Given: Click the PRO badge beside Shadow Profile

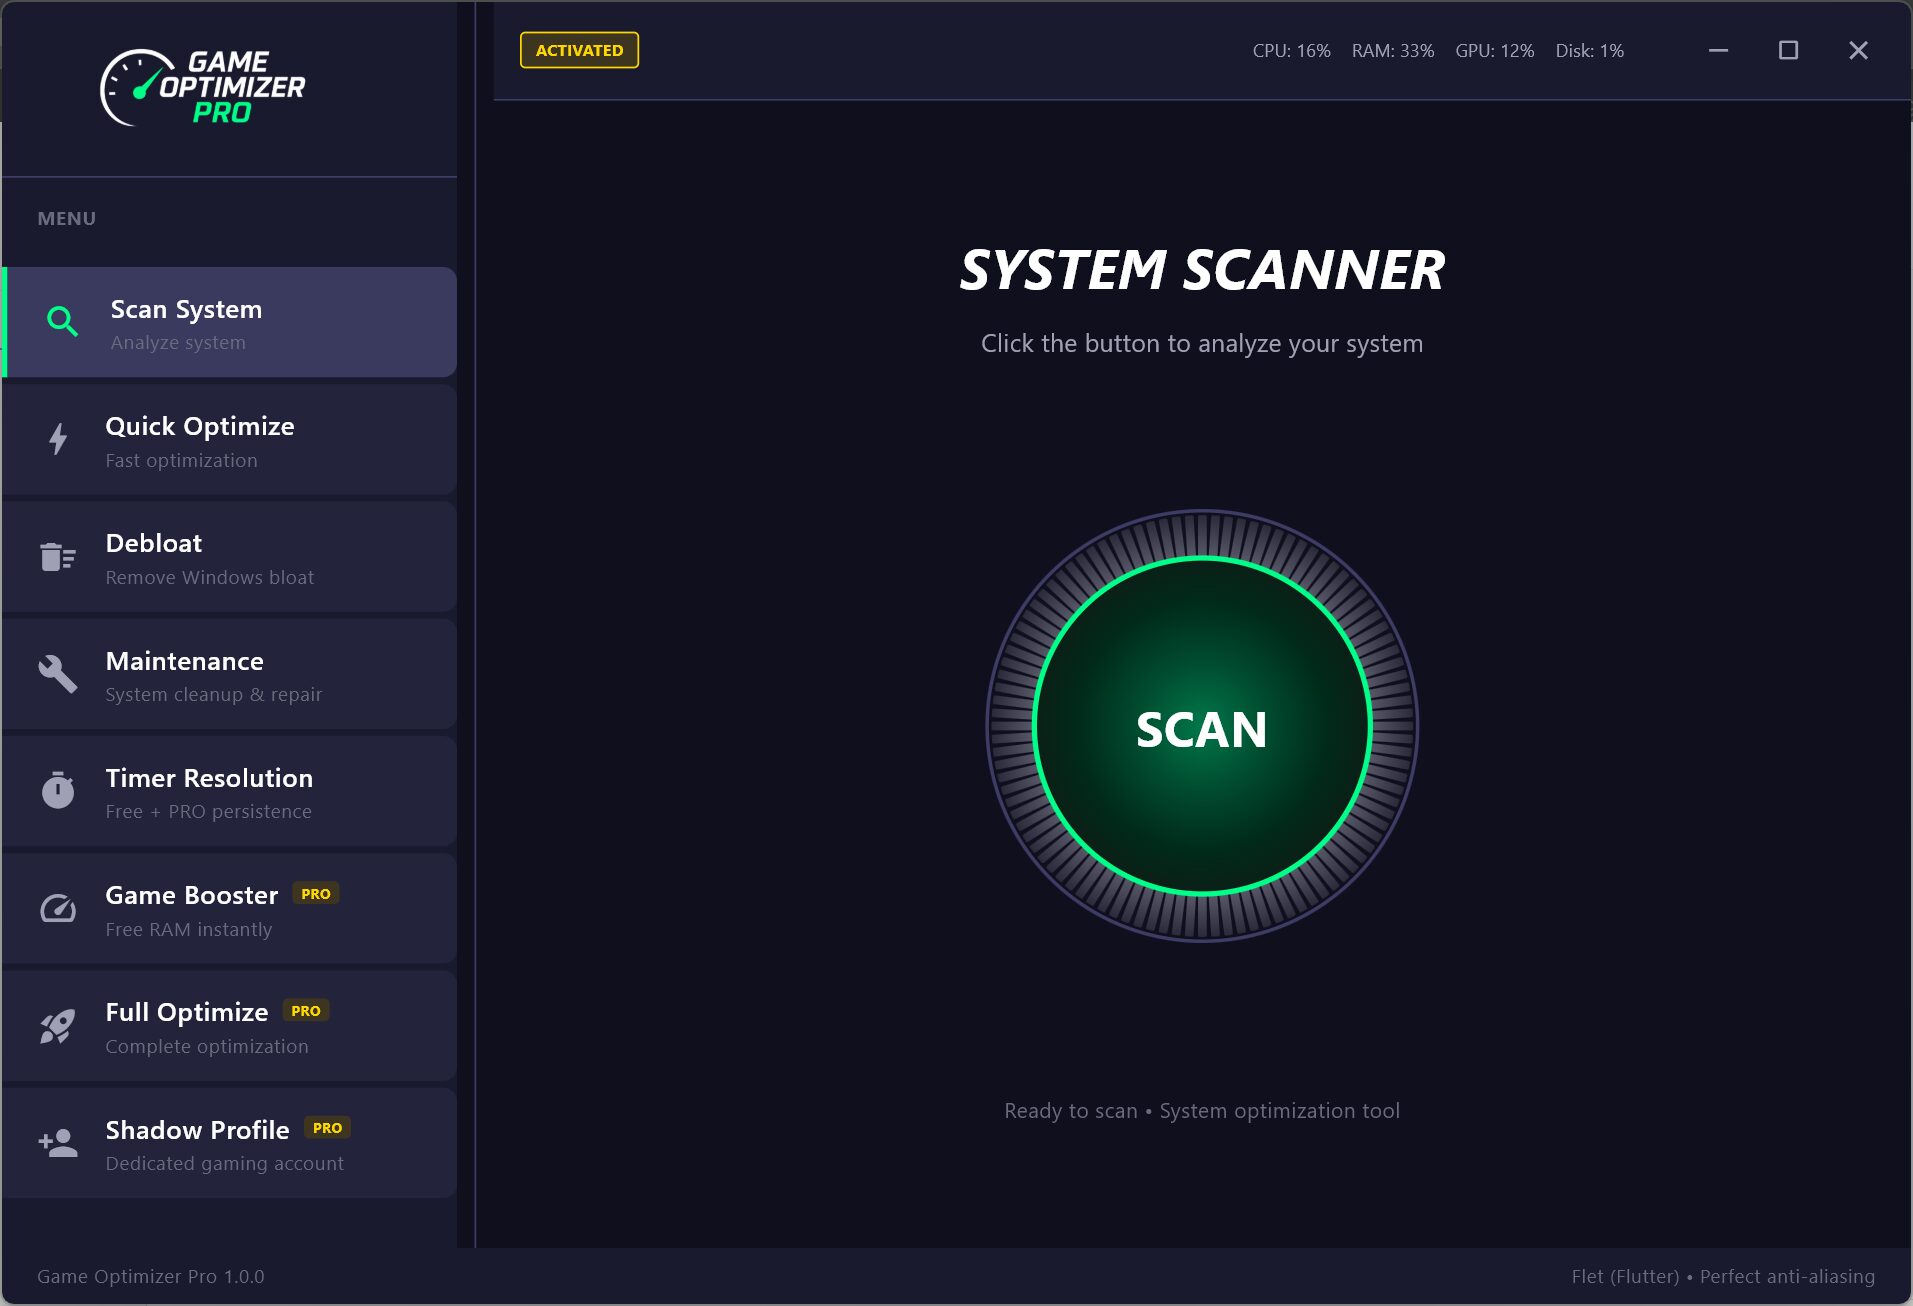Looking at the screenshot, I should click(327, 1128).
